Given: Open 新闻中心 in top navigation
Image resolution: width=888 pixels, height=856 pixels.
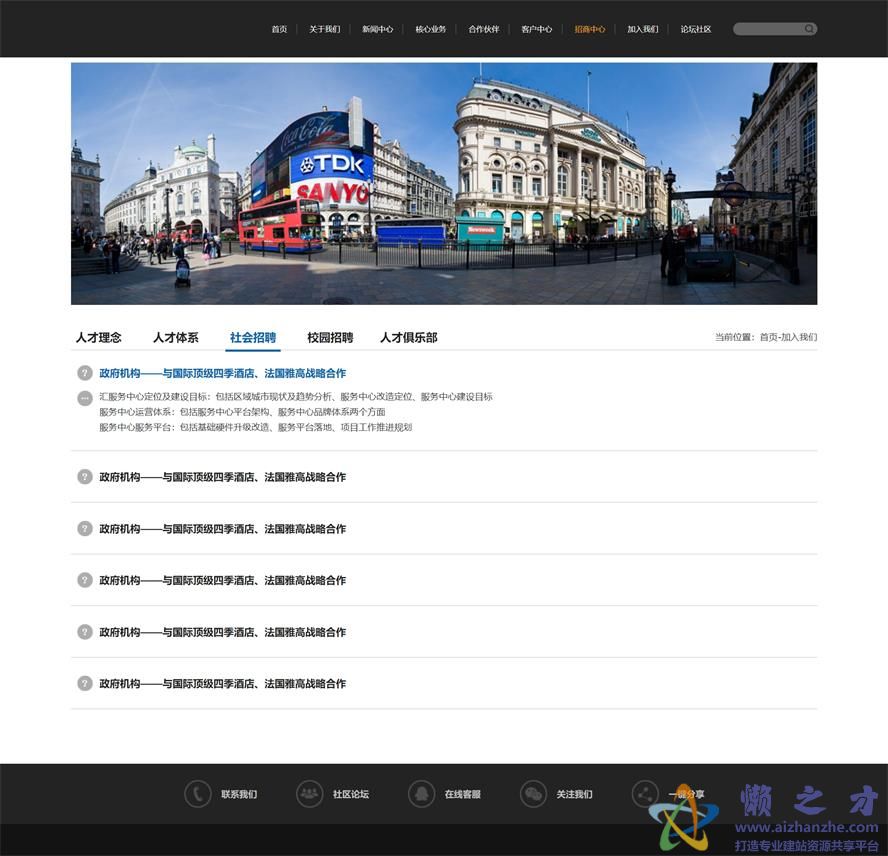Looking at the screenshot, I should click(x=377, y=29).
